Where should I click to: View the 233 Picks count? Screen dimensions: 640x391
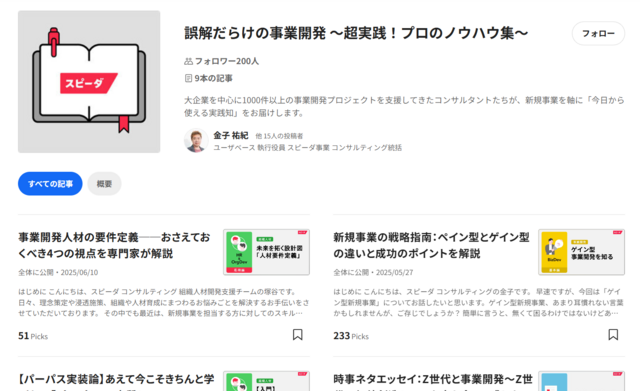coord(351,336)
